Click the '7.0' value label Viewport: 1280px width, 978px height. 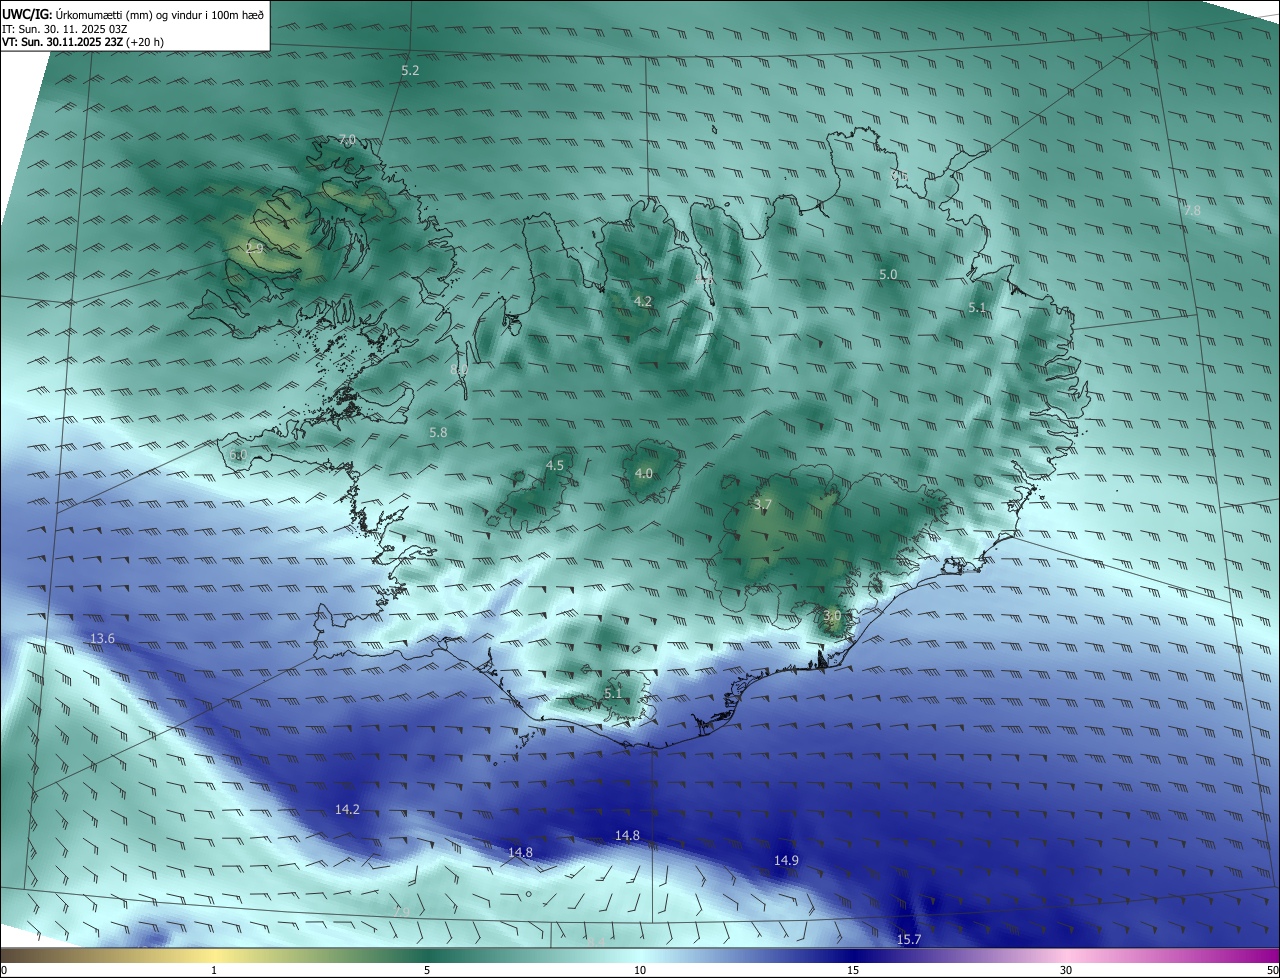point(347,139)
